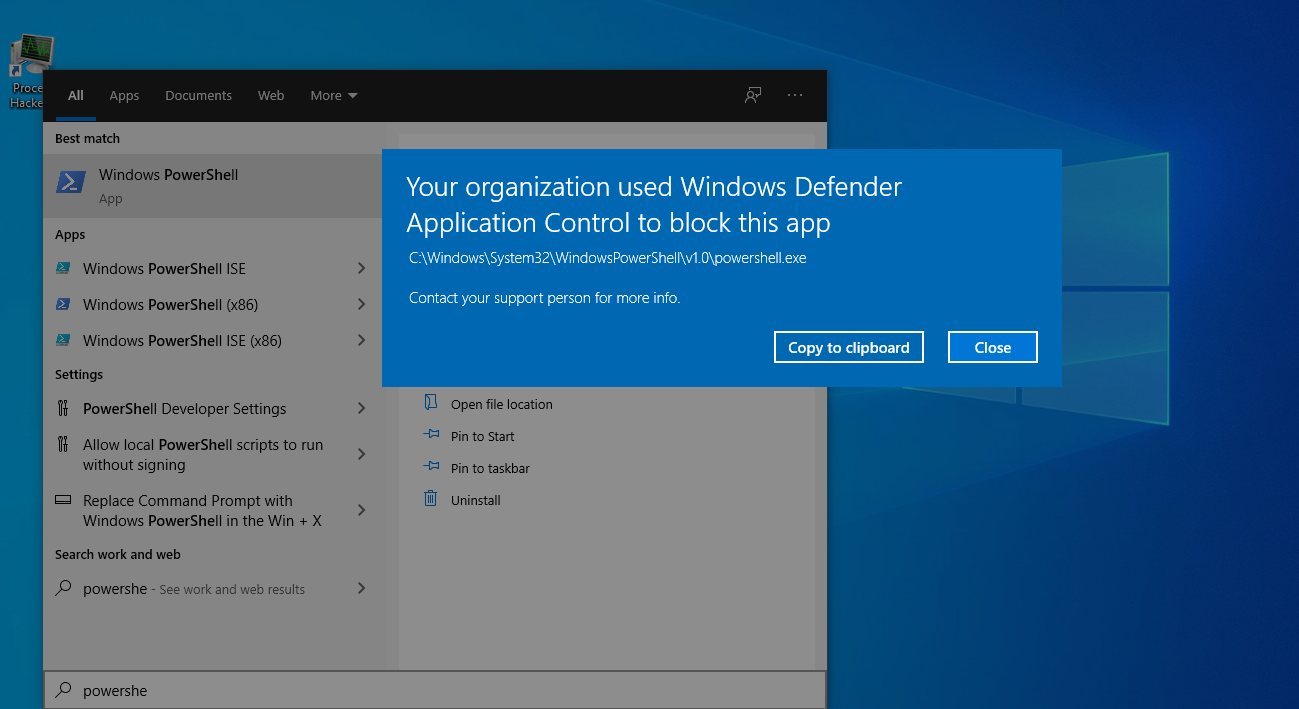Open the three-dot options menu
Viewport: 1299px width, 709px height.
click(x=795, y=95)
